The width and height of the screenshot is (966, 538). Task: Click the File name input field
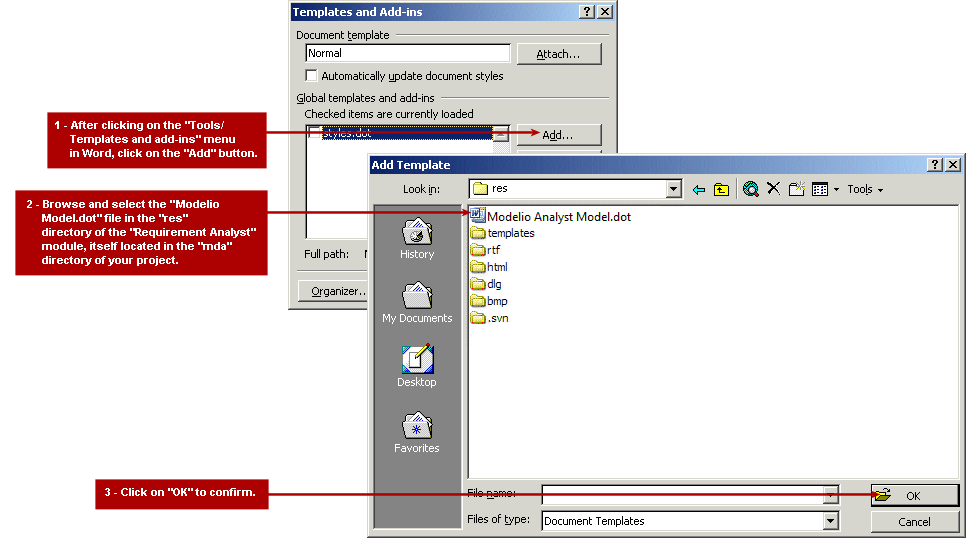coord(683,494)
